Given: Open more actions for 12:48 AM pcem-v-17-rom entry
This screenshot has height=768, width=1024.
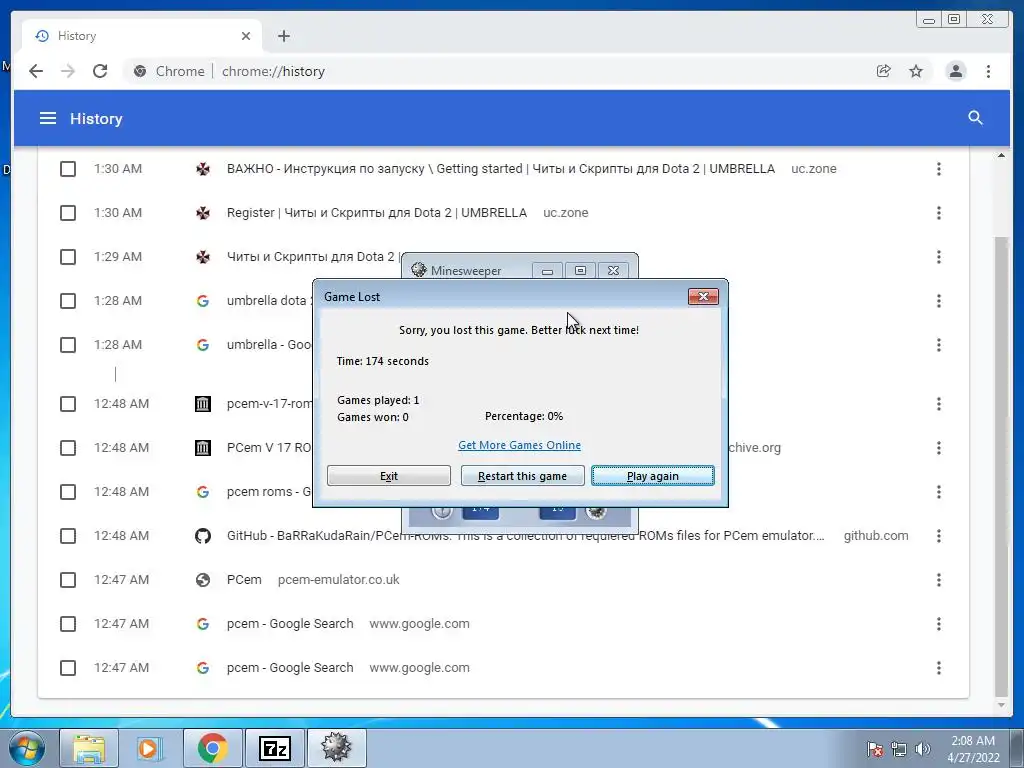Looking at the screenshot, I should click(938, 404).
